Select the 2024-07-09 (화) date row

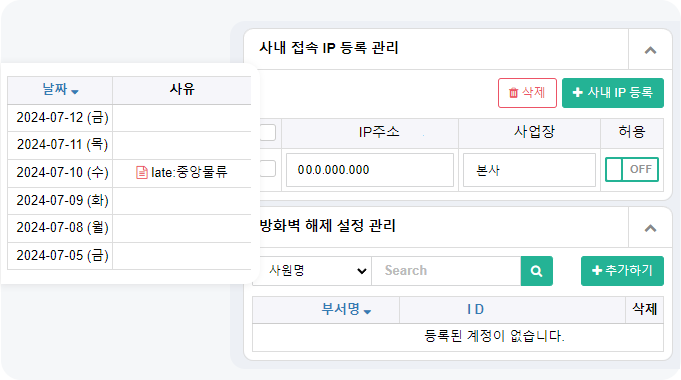click(x=129, y=201)
